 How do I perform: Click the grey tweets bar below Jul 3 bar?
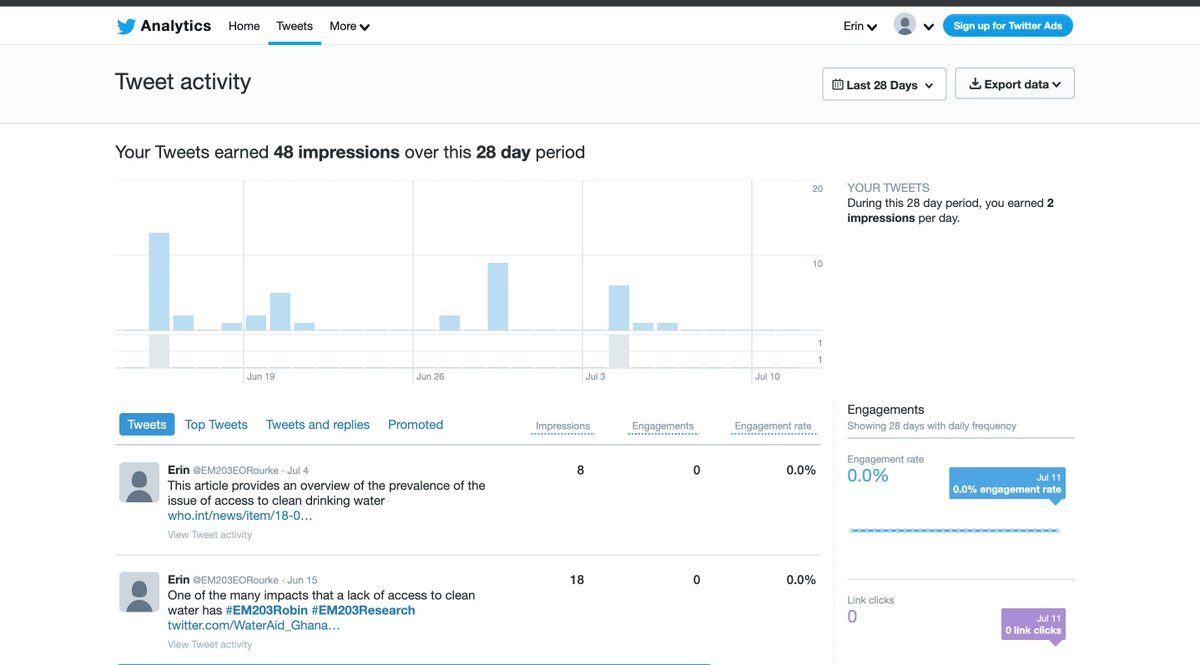tap(619, 351)
